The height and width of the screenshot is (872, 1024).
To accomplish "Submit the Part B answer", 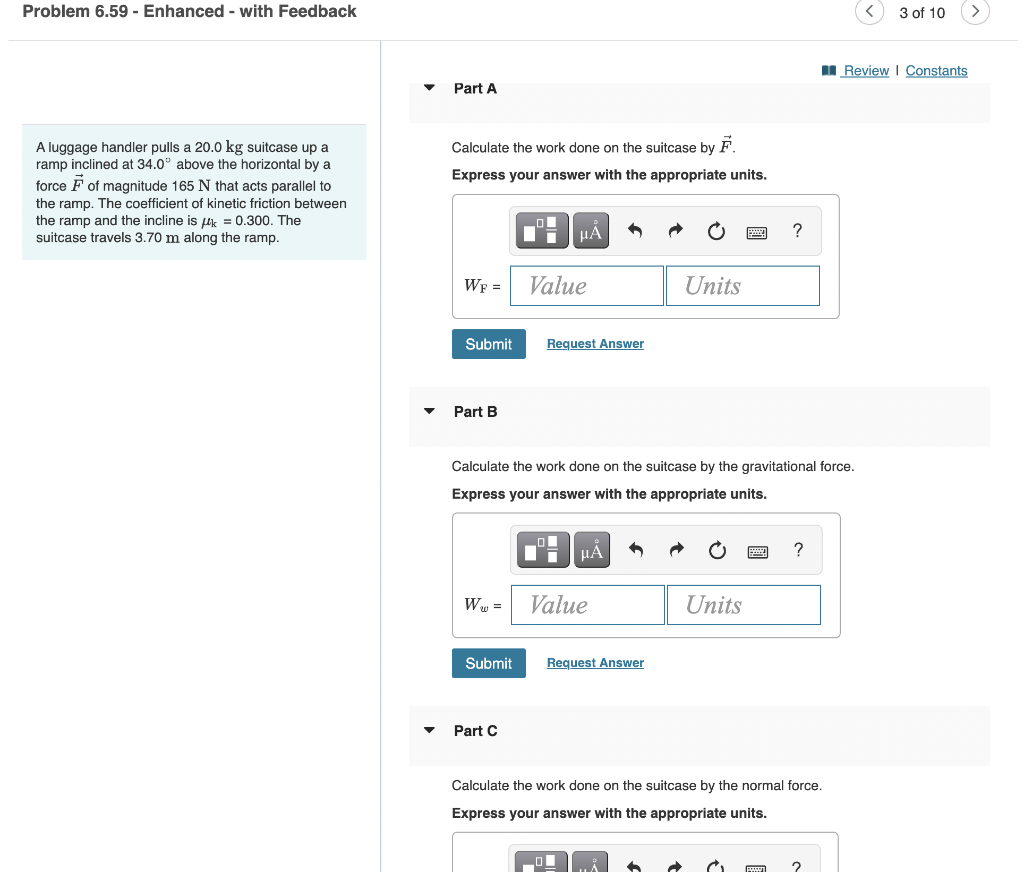I will coord(488,663).
